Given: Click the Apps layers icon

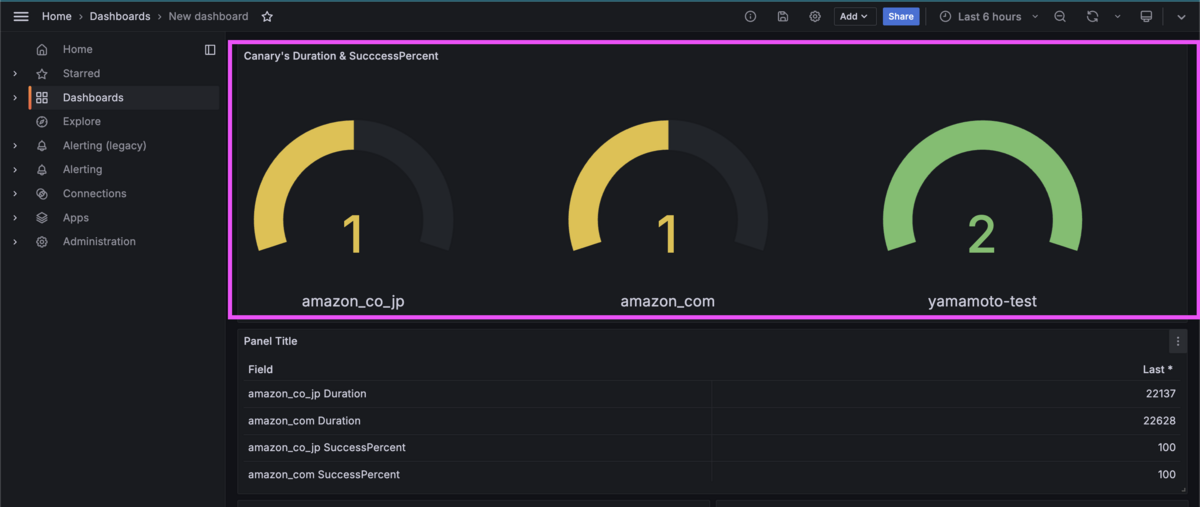Looking at the screenshot, I should pos(42,217).
